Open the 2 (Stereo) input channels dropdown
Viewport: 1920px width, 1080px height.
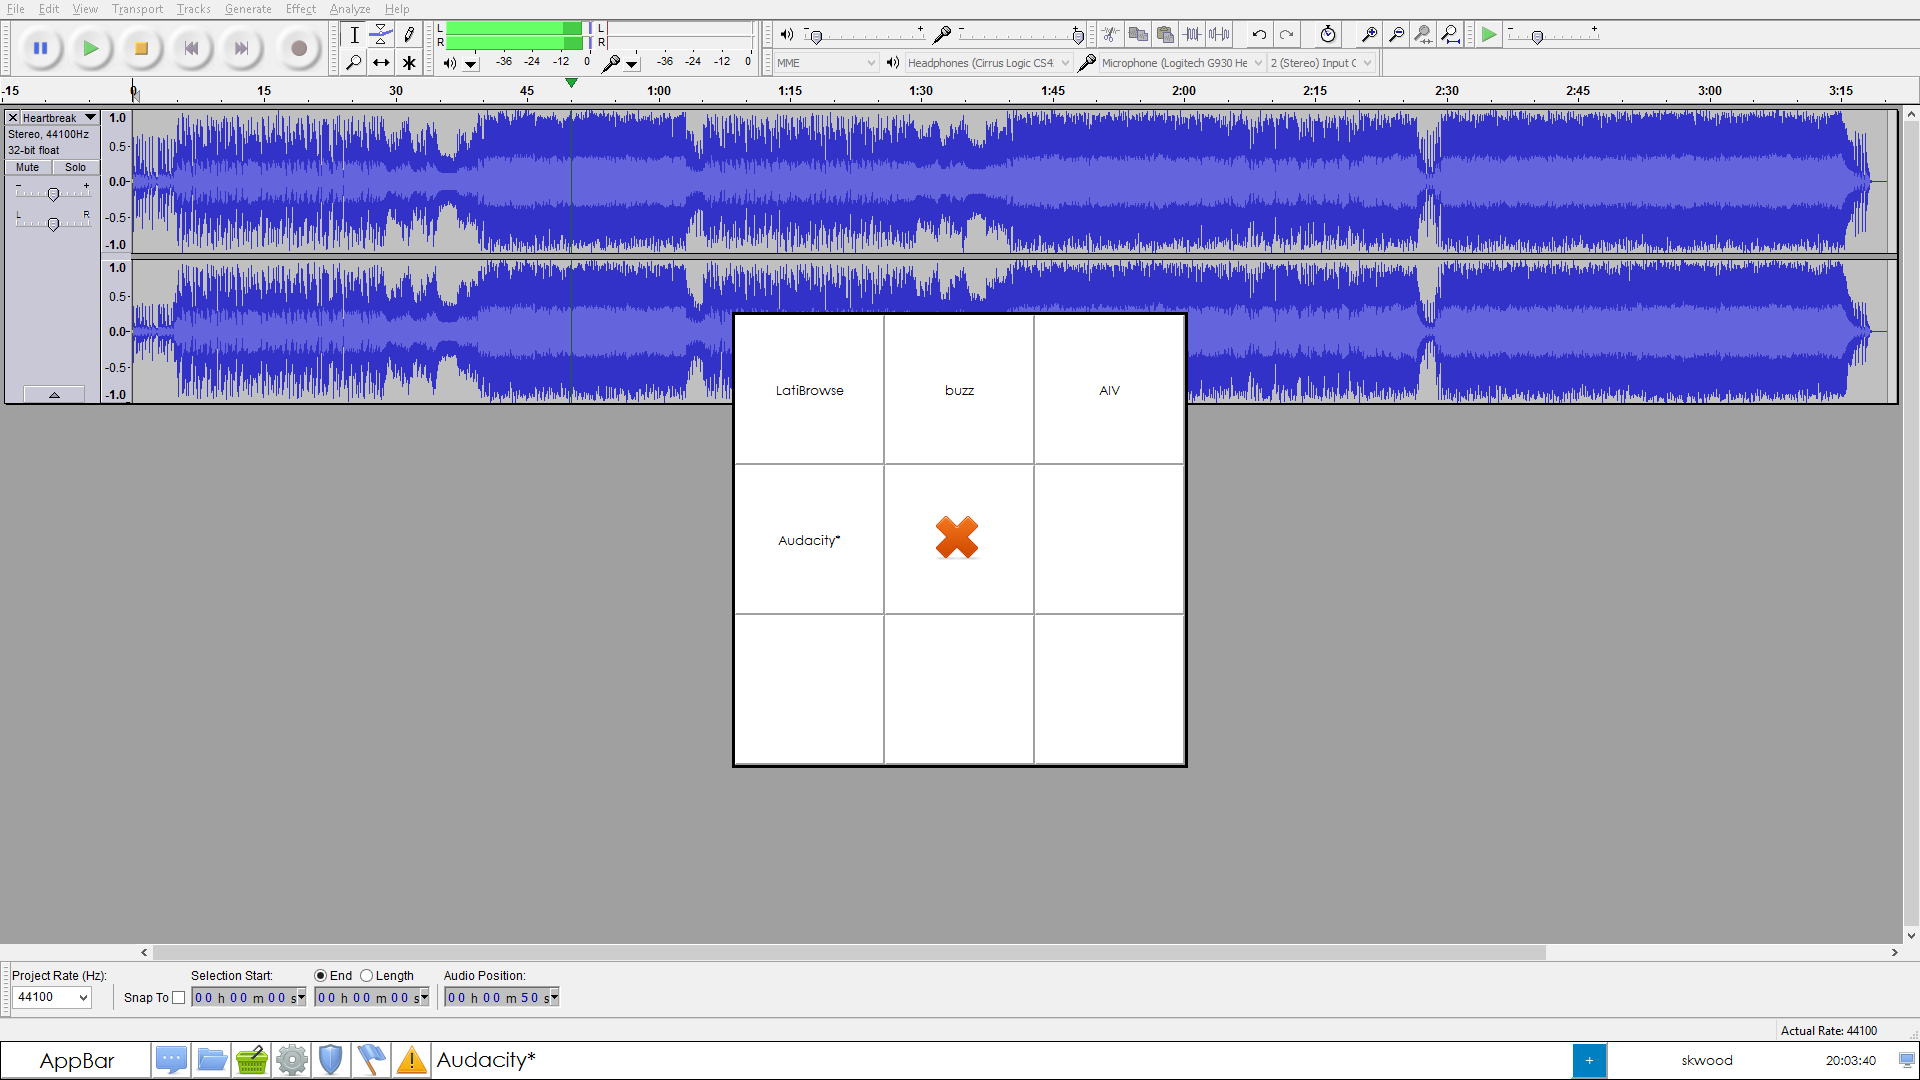pyautogui.click(x=1321, y=62)
